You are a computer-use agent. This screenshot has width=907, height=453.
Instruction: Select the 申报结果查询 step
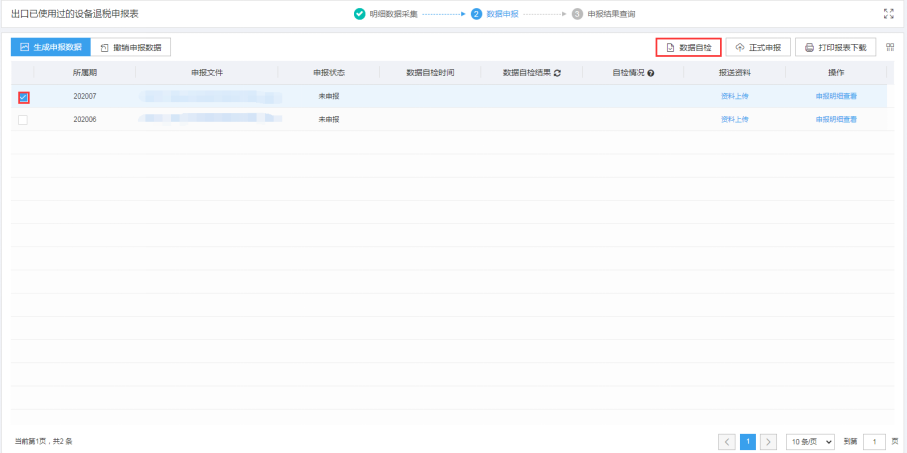pyautogui.click(x=603, y=14)
